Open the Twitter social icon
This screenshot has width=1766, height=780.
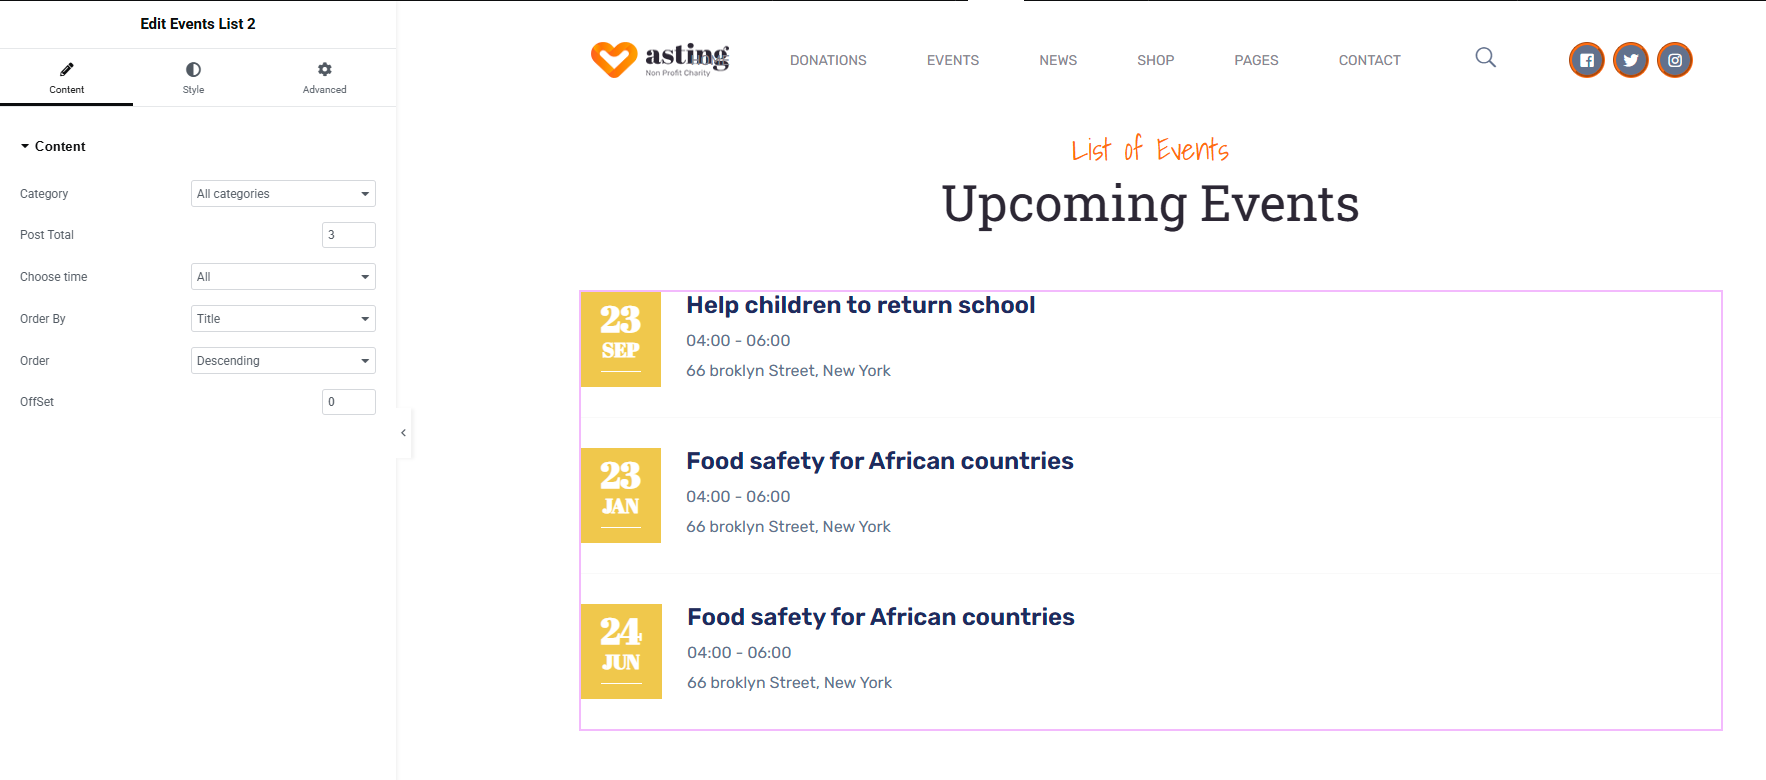pos(1631,60)
